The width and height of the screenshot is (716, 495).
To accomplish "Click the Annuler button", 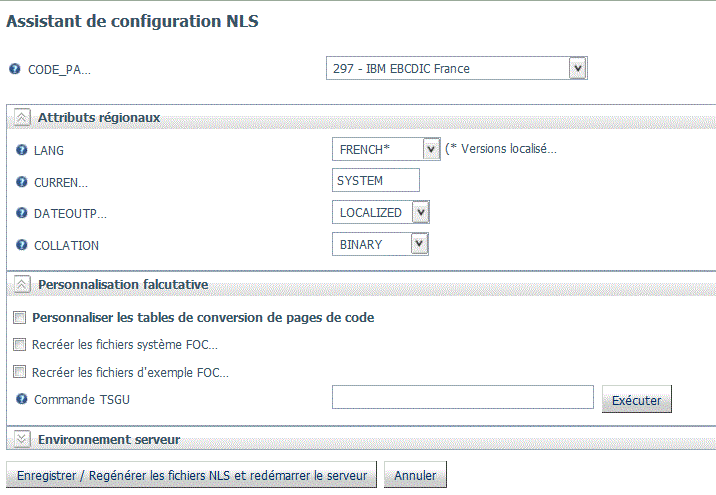I will (415, 475).
